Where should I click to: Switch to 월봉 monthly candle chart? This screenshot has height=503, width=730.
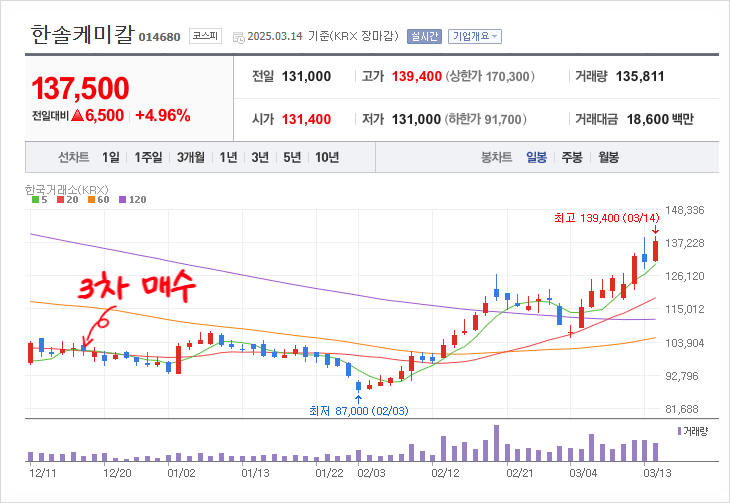pos(608,157)
